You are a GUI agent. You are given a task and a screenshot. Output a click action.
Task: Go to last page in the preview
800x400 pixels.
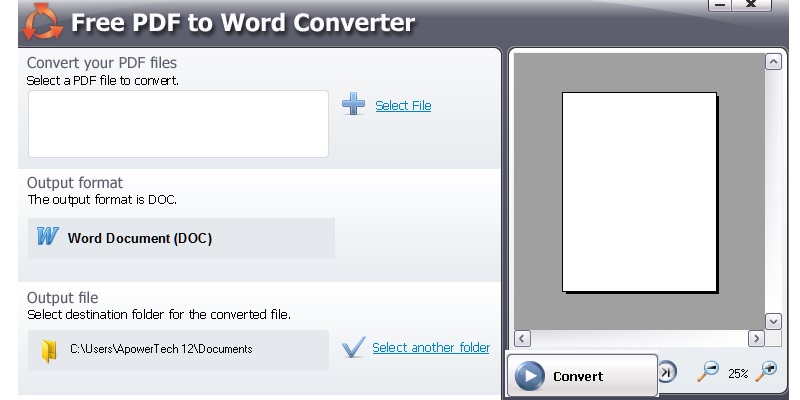667,372
